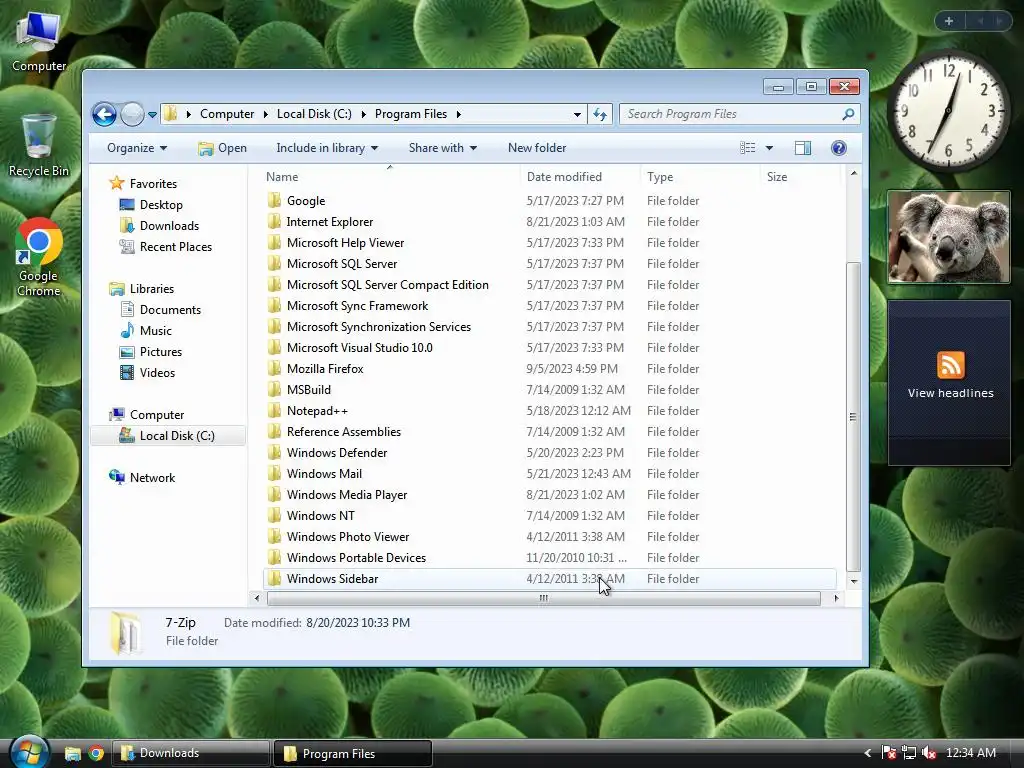Select the Internet Explorer folder icon

(275, 221)
